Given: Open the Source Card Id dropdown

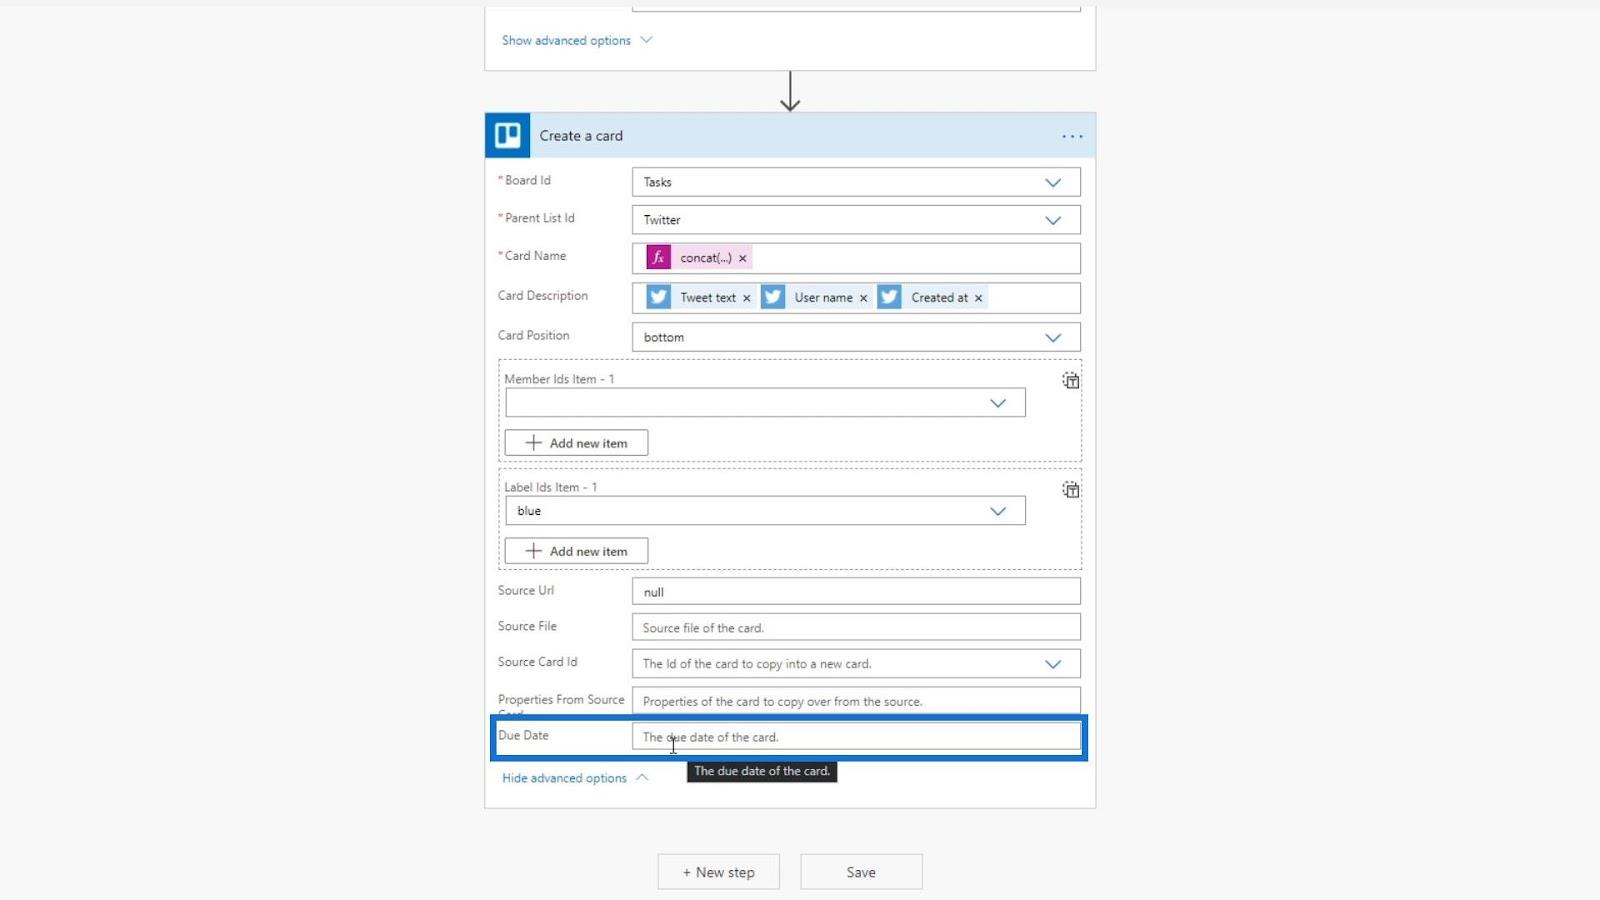Looking at the screenshot, I should pyautogui.click(x=856, y=664).
